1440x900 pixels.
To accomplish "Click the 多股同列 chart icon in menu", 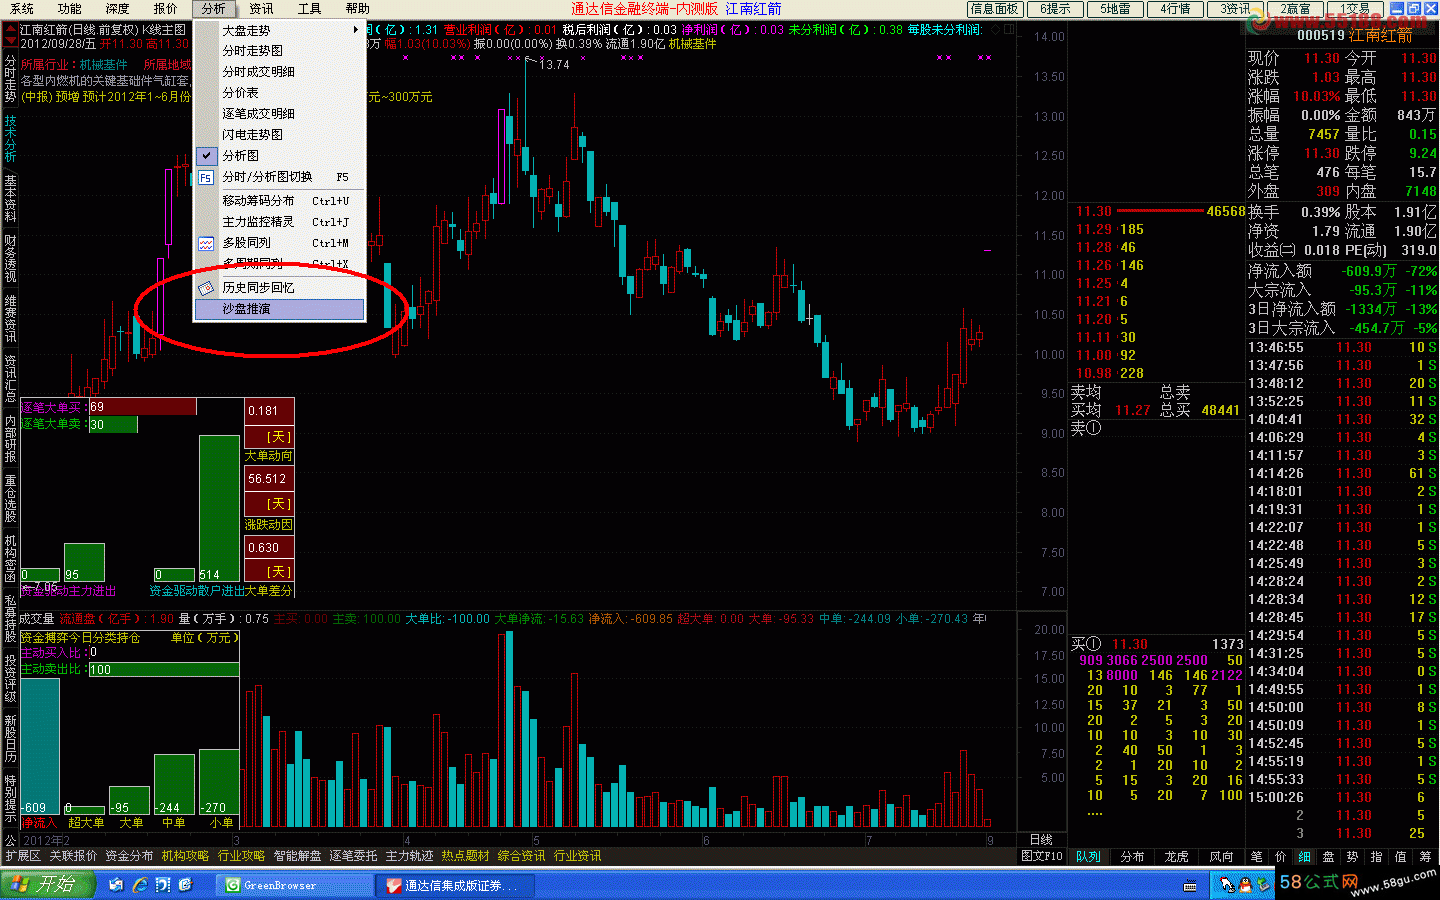I will 206,243.
